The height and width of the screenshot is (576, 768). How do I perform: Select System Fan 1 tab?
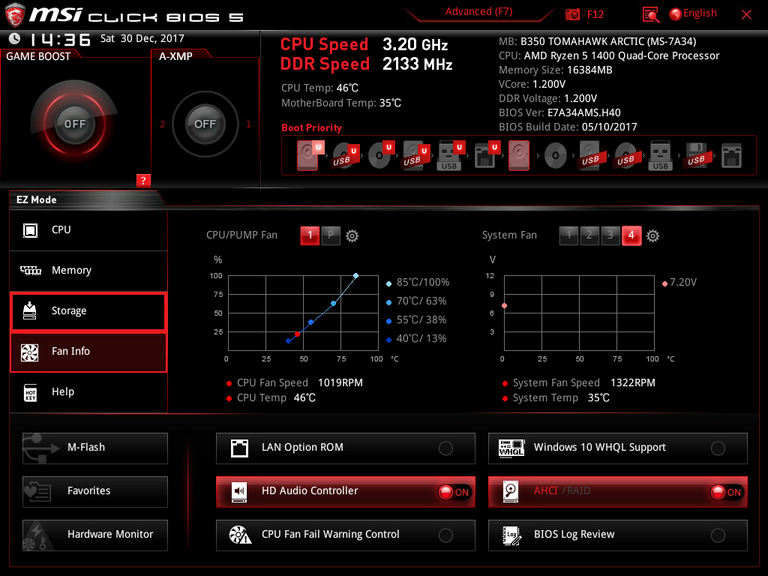[569, 236]
